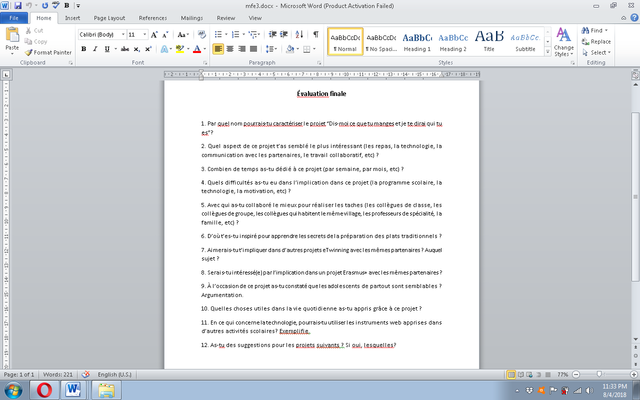Screen dimensions: 640x400
Task: Apply the Heading 1 style
Action: click(417, 42)
